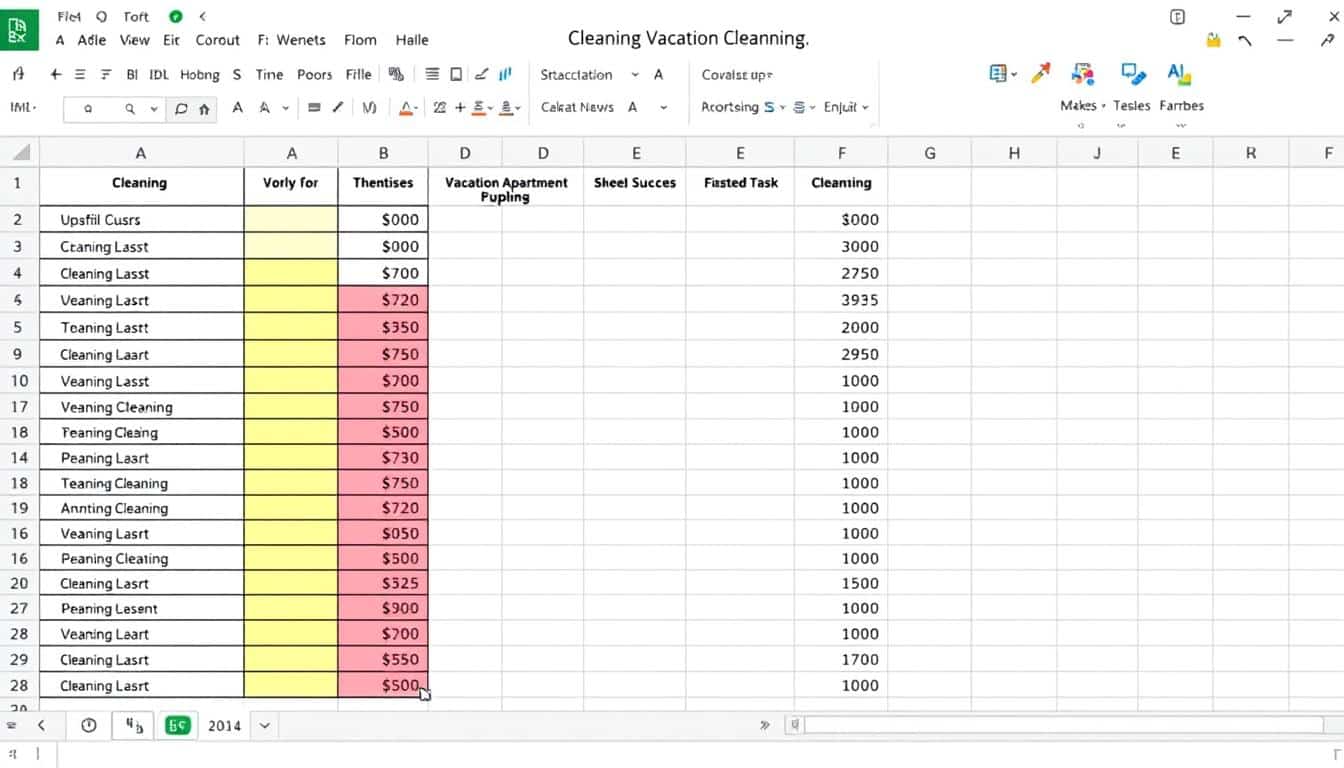Open the Corout menu
Image resolution: width=1344 pixels, height=768 pixels.
[x=217, y=40]
